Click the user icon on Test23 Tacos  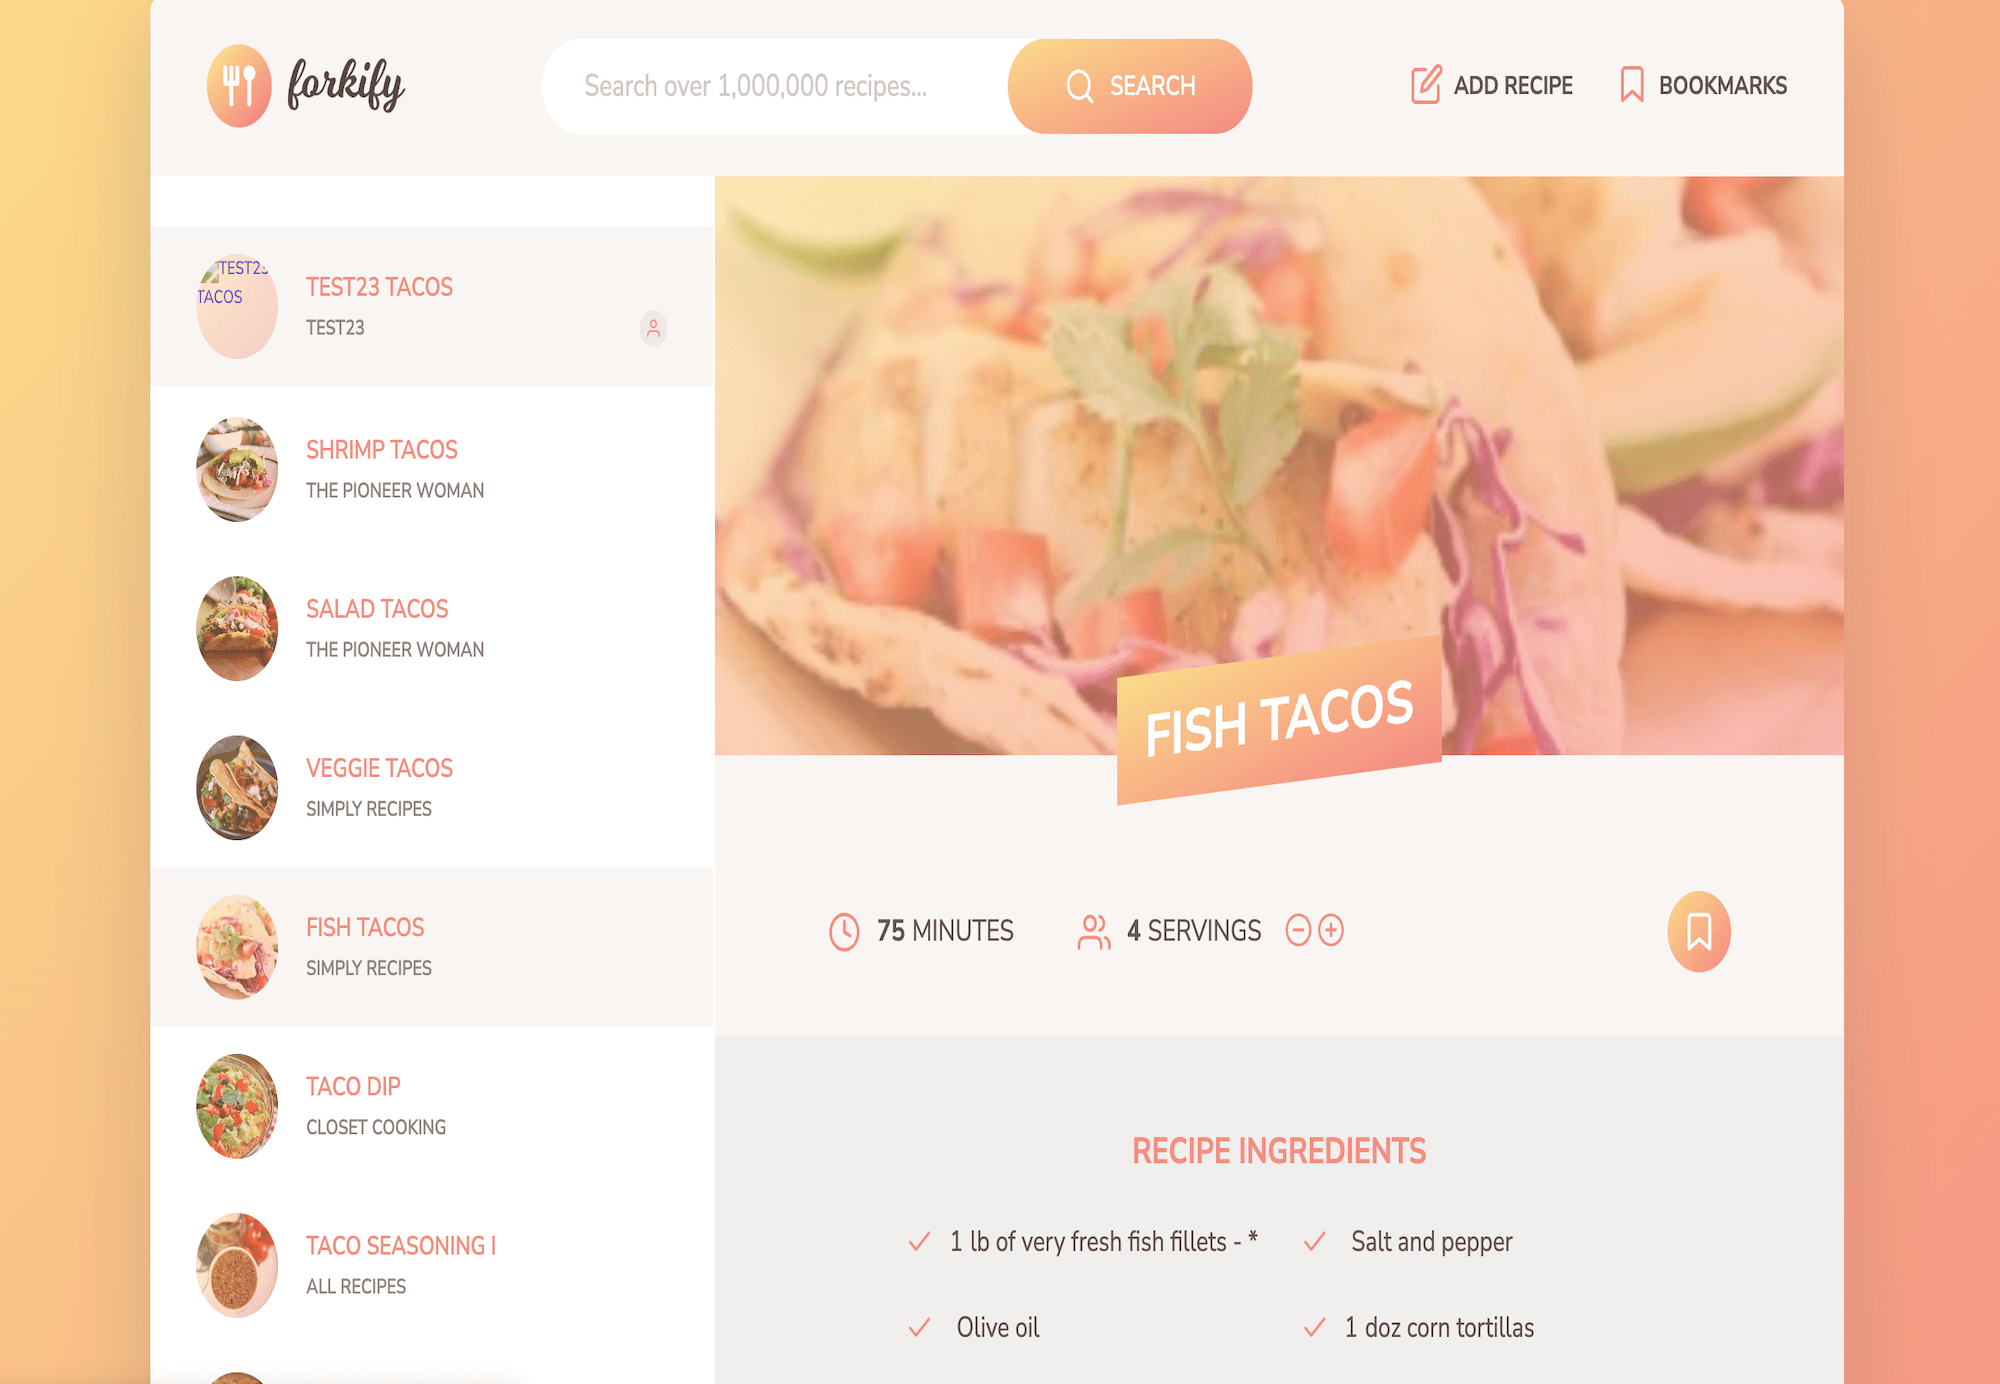[653, 328]
